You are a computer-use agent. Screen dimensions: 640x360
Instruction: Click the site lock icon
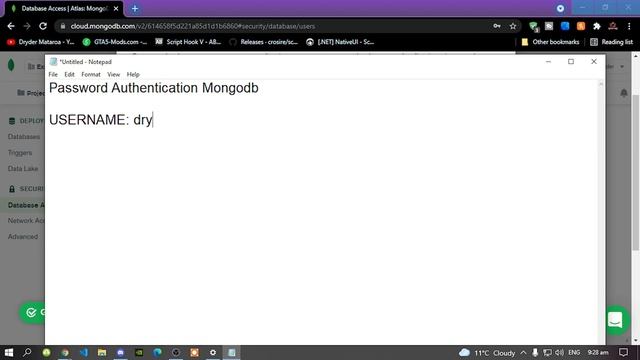pos(62,26)
